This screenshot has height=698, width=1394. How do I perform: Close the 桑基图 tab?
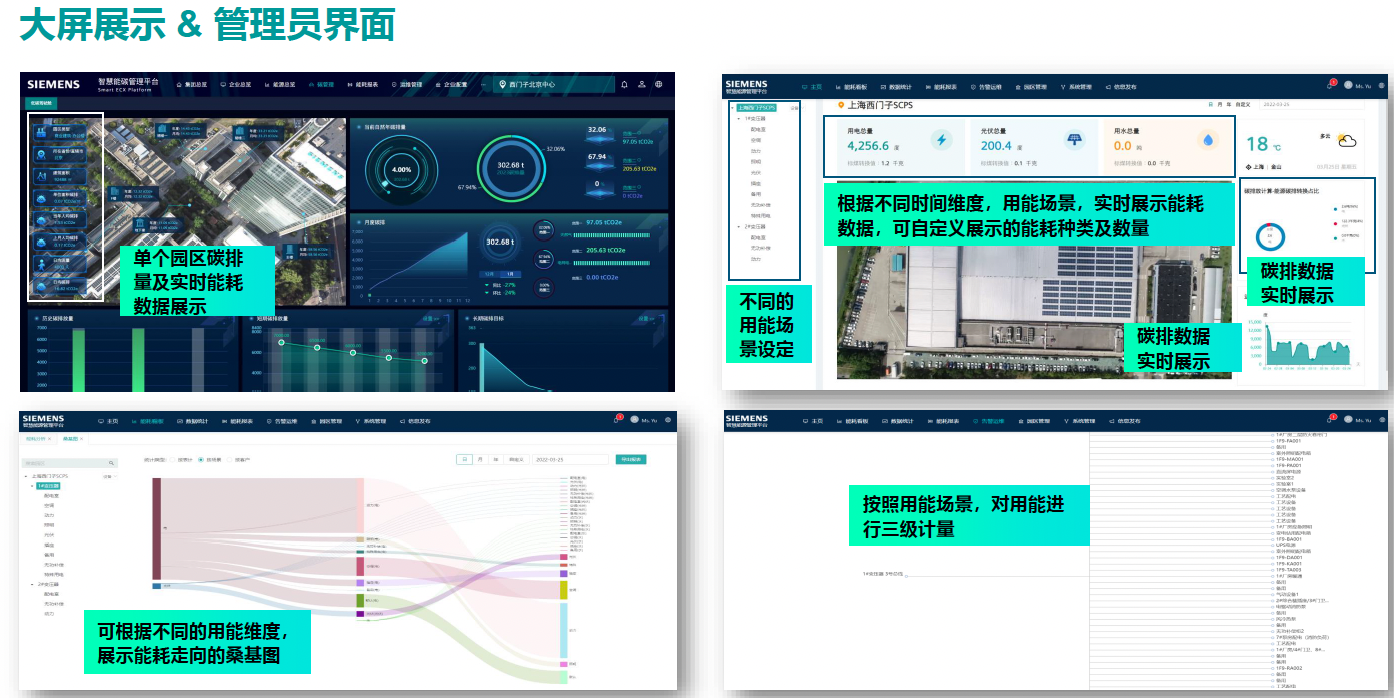point(82,439)
